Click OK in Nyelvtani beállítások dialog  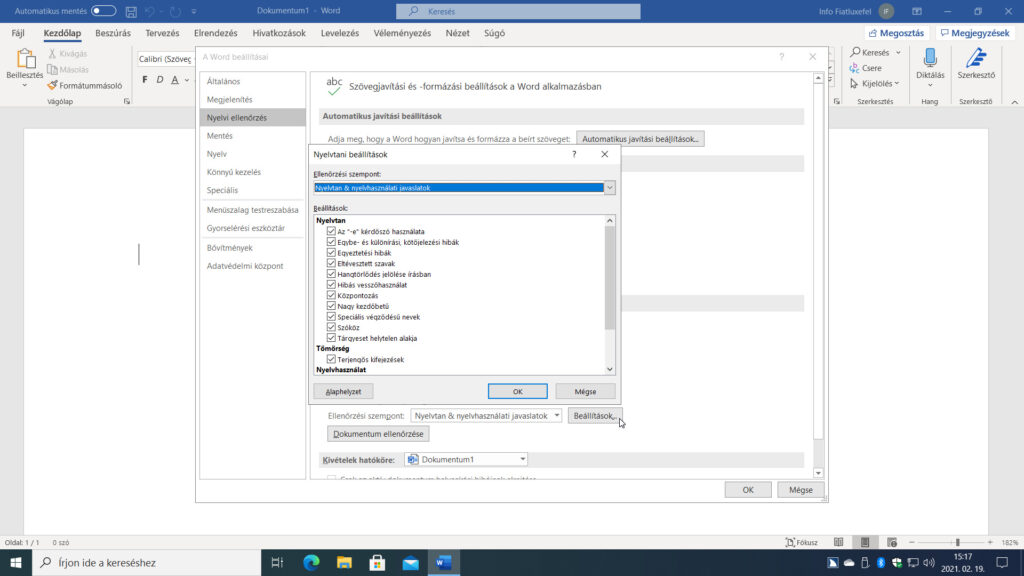(x=517, y=391)
